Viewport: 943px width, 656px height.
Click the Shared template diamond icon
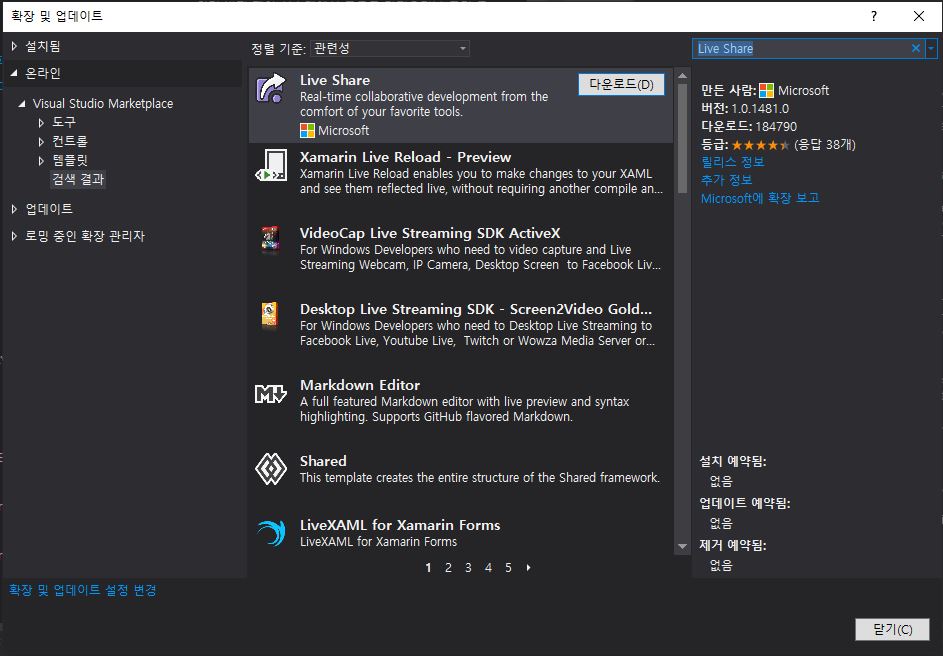(271, 469)
